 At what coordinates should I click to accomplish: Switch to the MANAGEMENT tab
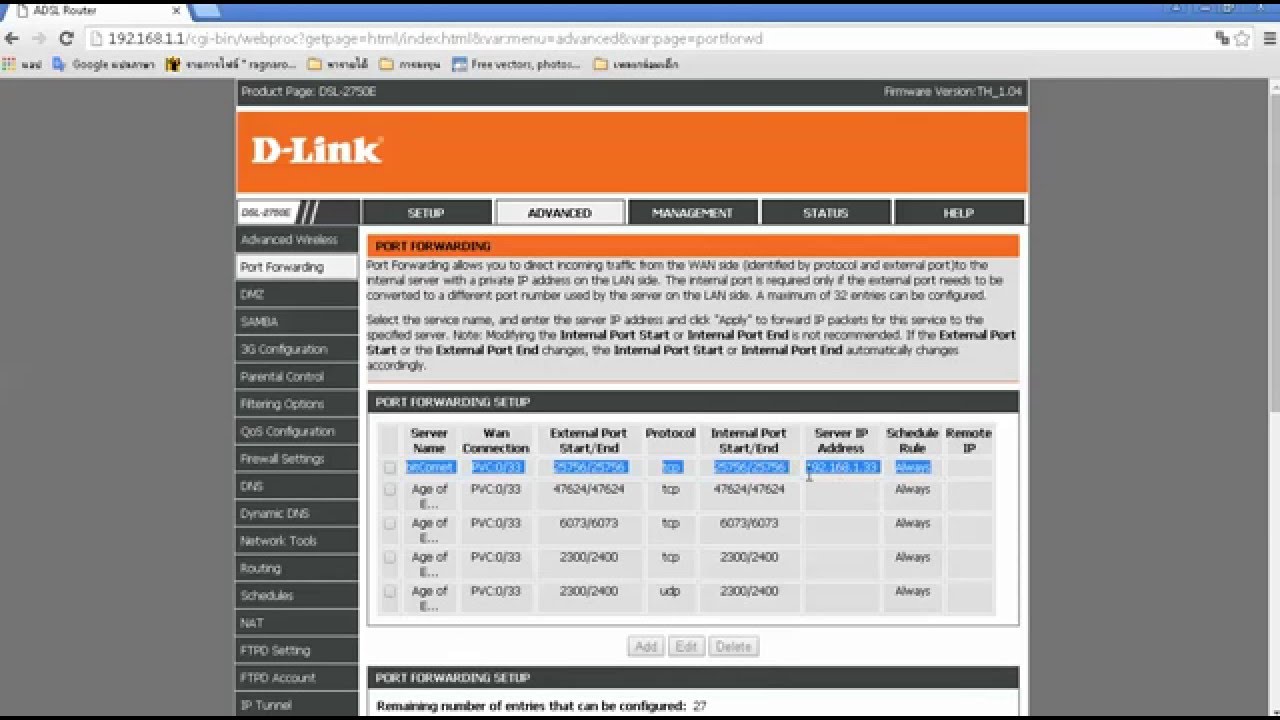(x=692, y=212)
